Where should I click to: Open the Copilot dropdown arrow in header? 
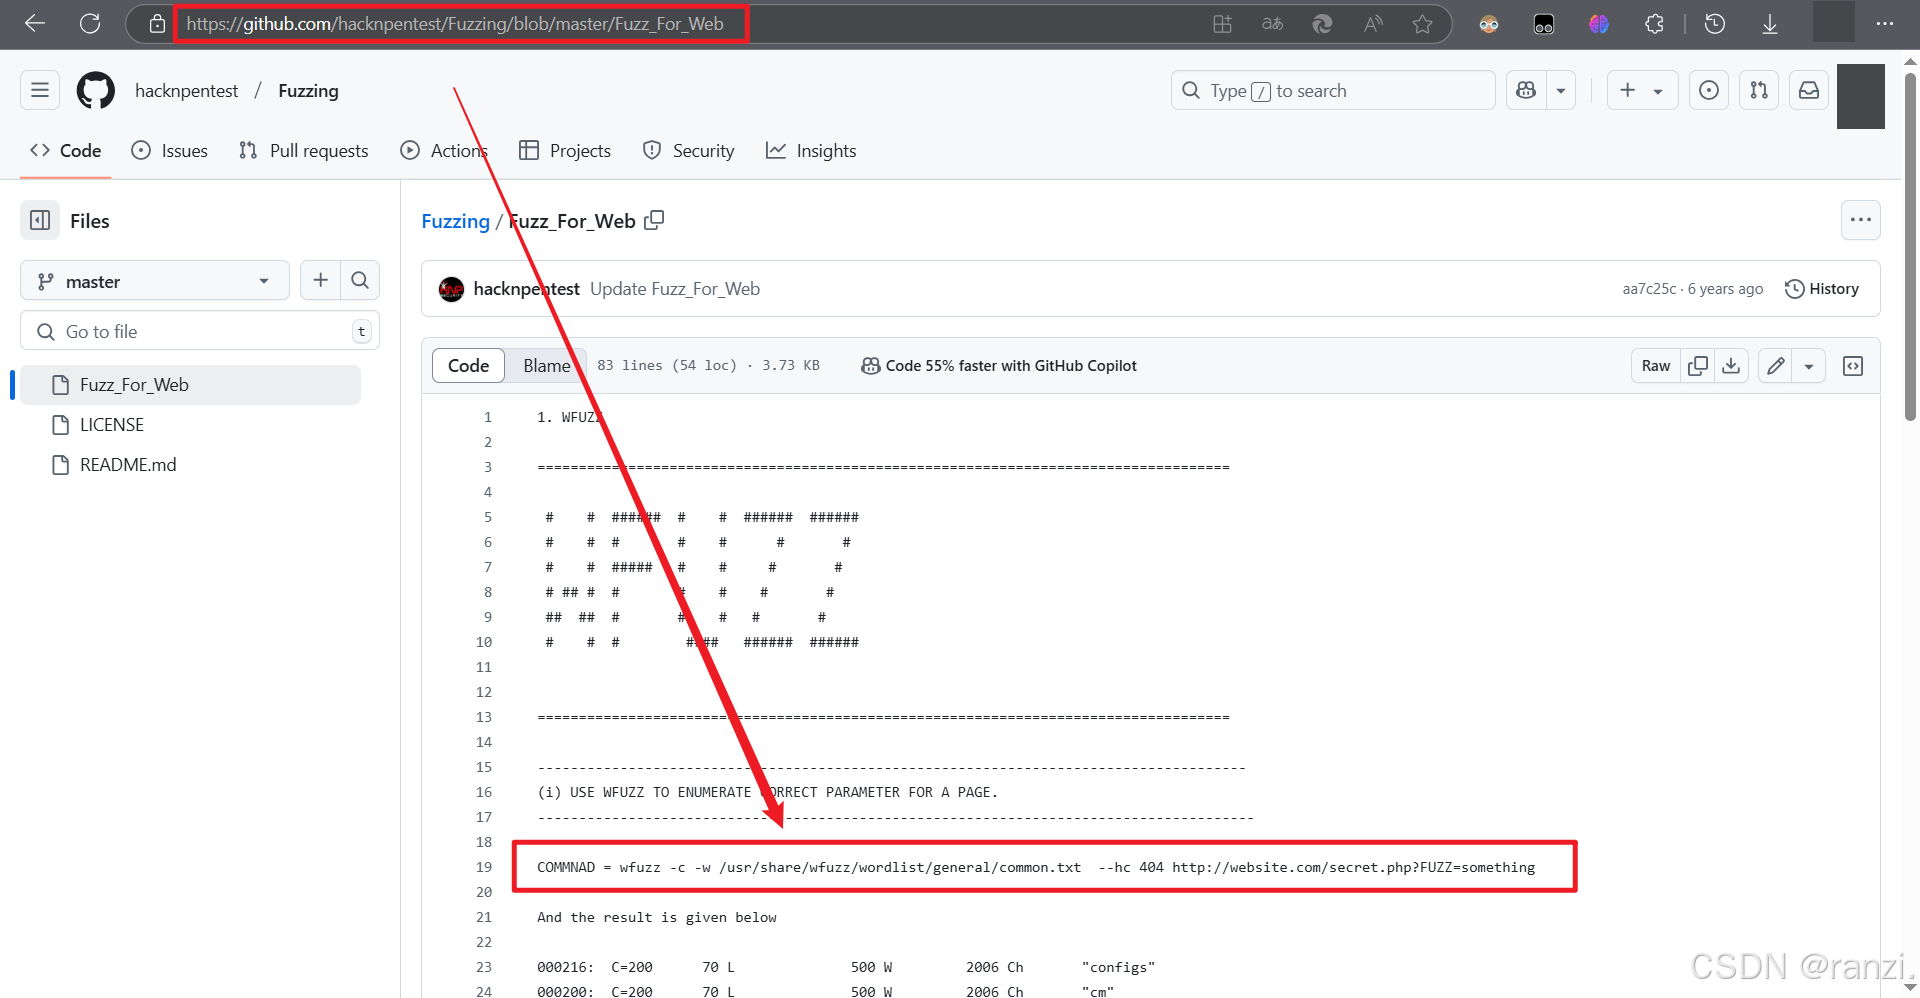[1561, 90]
